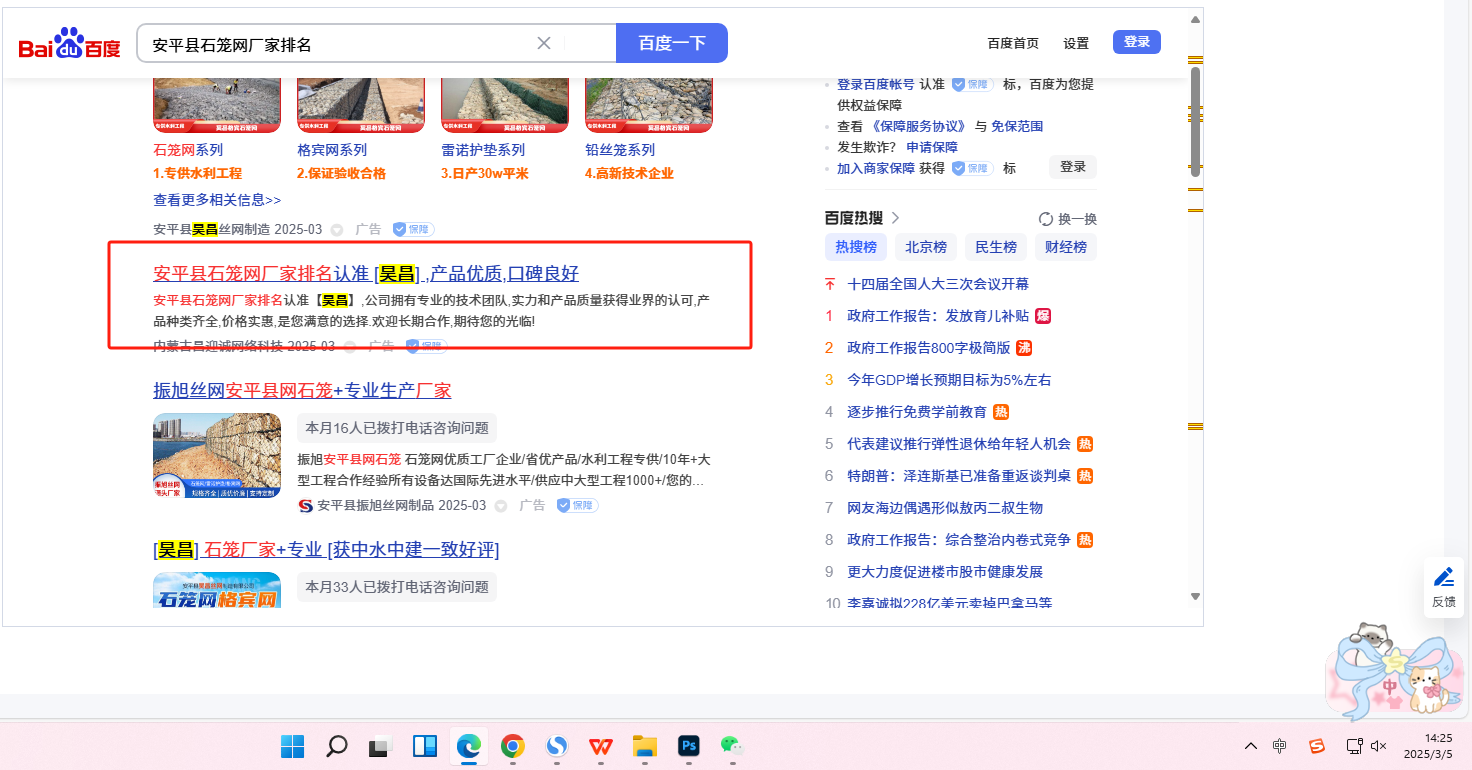Switch to the 民生榜 tab
This screenshot has width=1472, height=770.
pyautogui.click(x=996, y=247)
